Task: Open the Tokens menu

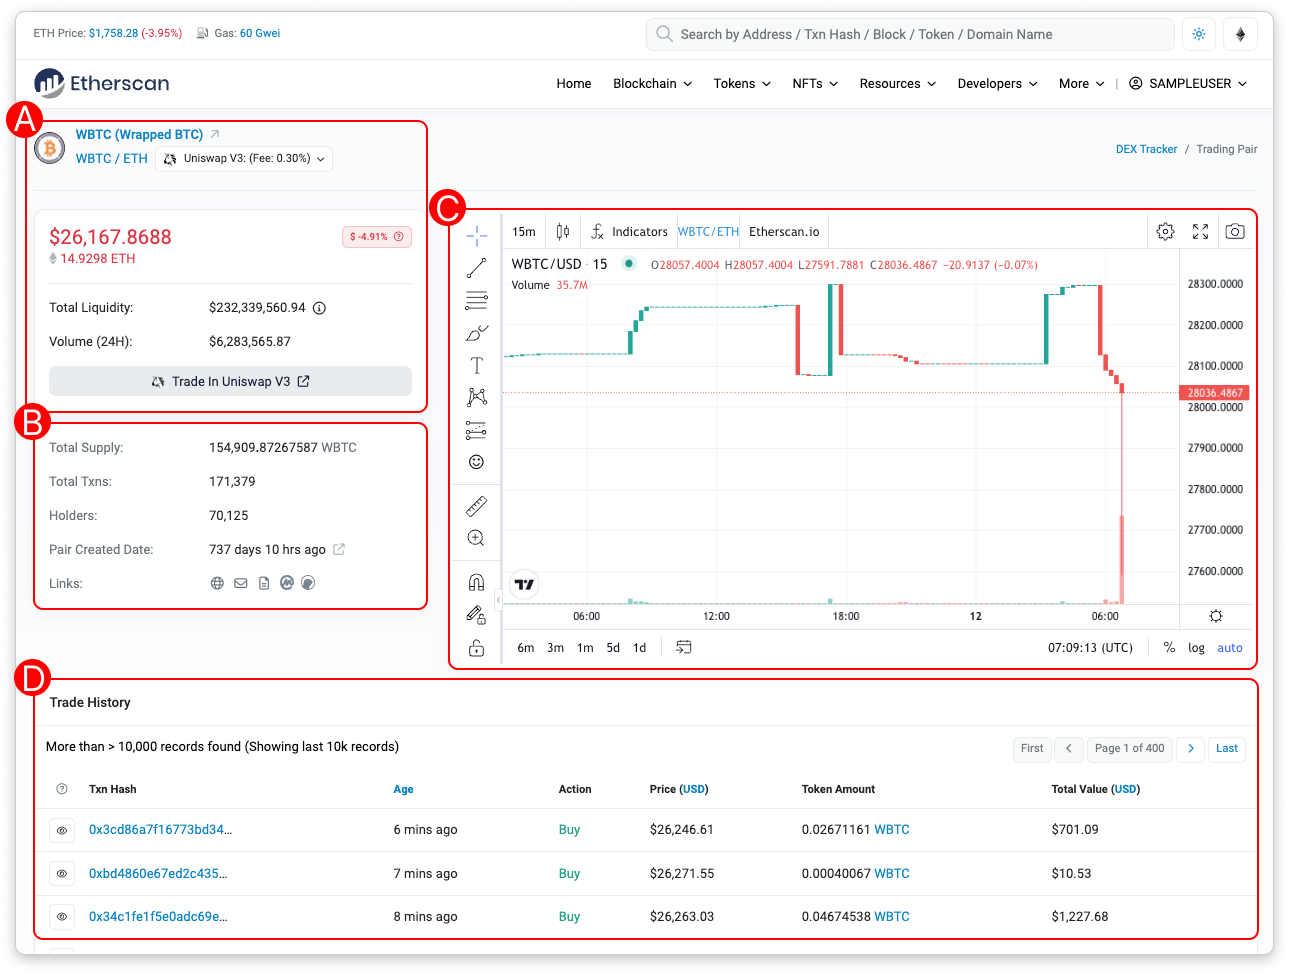Action: (x=742, y=84)
